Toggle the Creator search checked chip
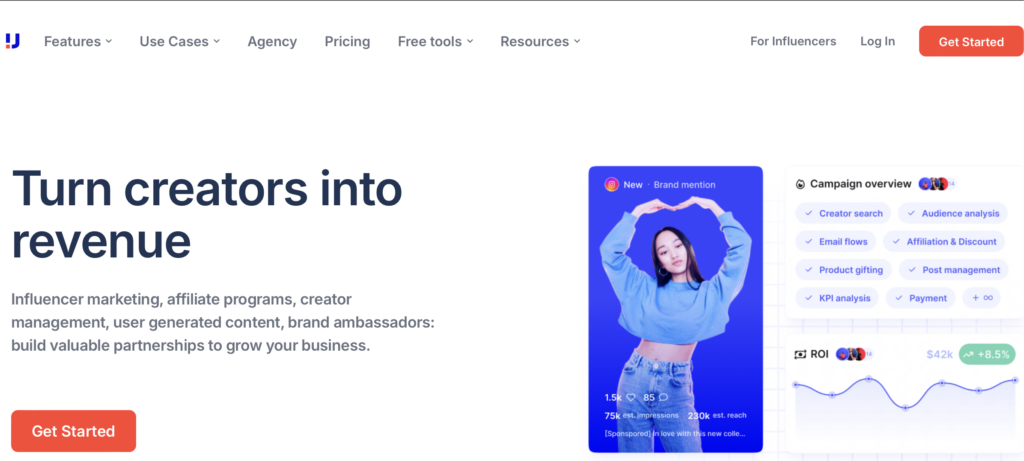 point(843,214)
